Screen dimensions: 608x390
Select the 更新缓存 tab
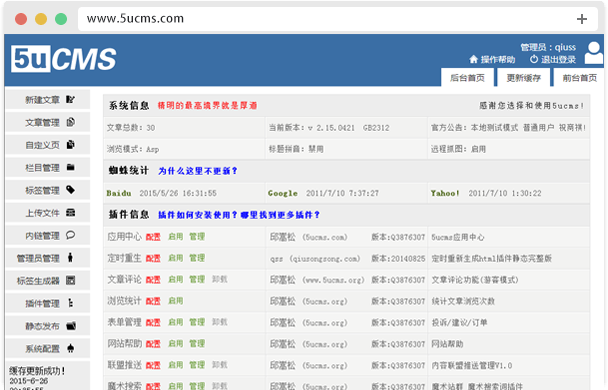tap(523, 78)
